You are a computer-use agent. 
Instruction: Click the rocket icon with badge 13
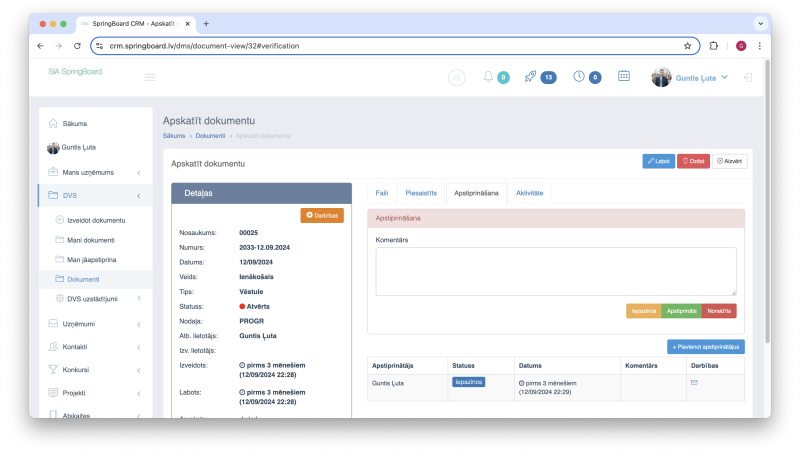pos(530,77)
